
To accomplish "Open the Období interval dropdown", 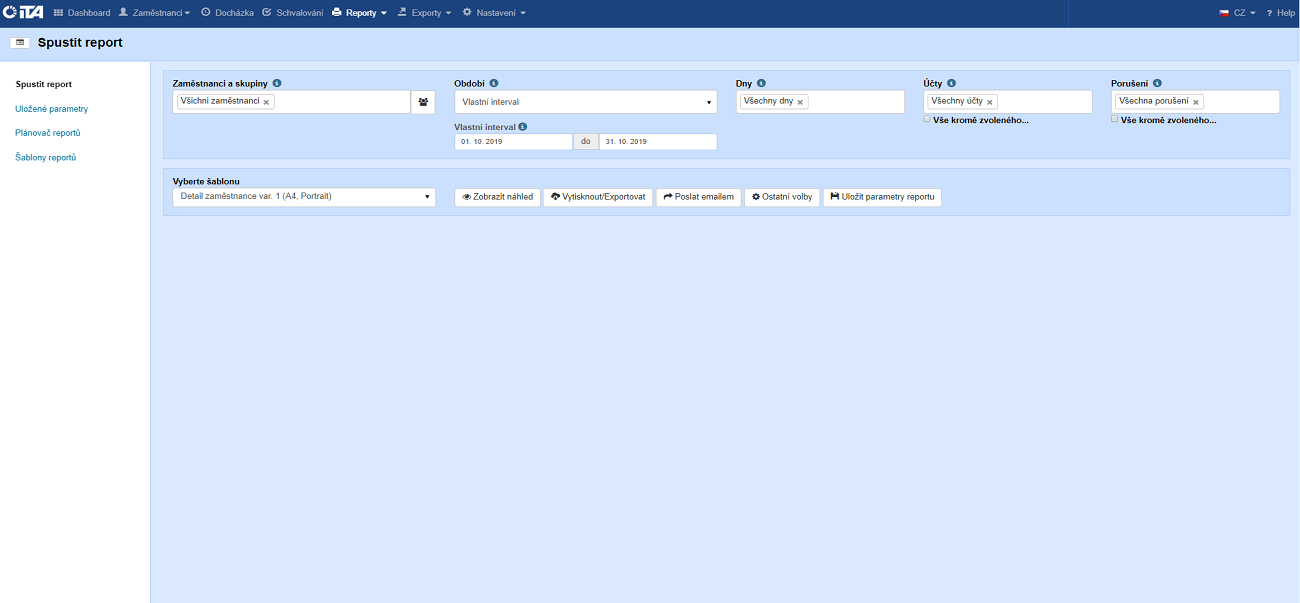I will [585, 102].
